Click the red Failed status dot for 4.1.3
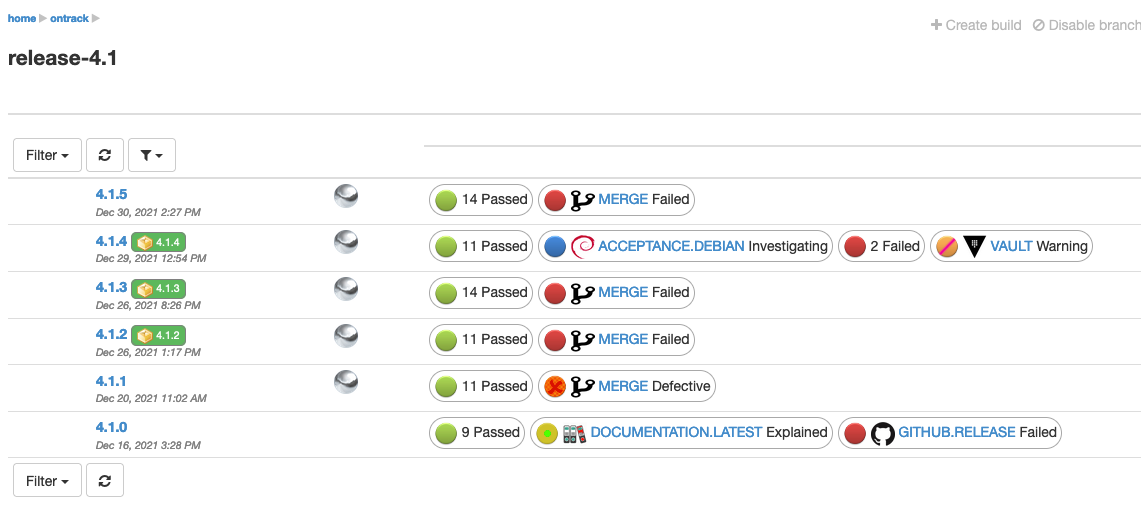Image resolution: width=1141 pixels, height=509 pixels. pyautogui.click(x=555, y=293)
